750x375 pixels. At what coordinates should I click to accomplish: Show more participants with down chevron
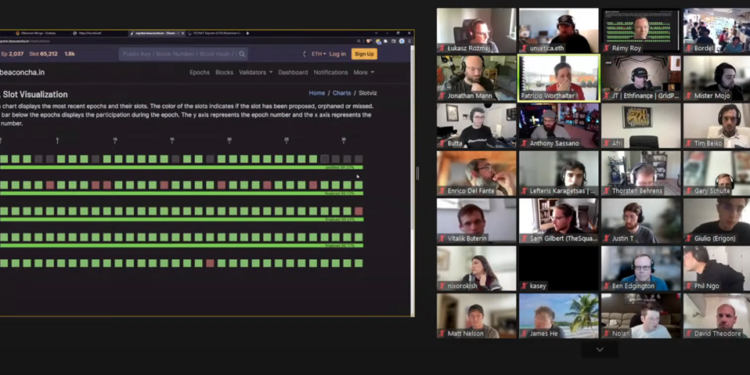click(x=600, y=350)
